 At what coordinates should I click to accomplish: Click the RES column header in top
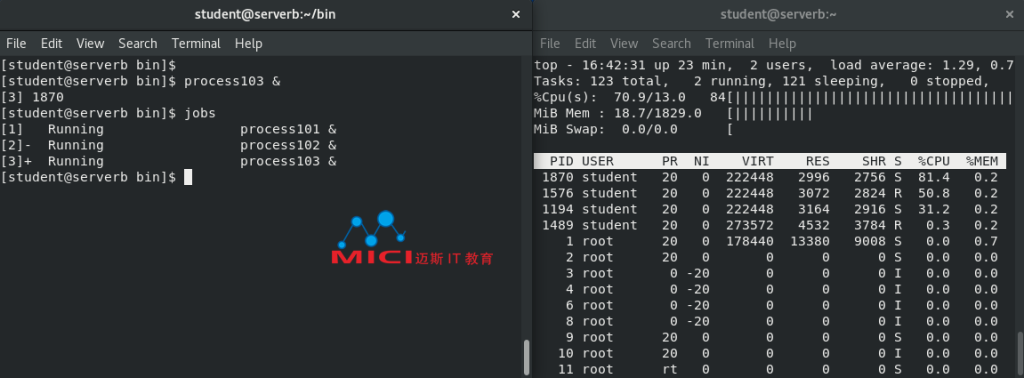818,161
